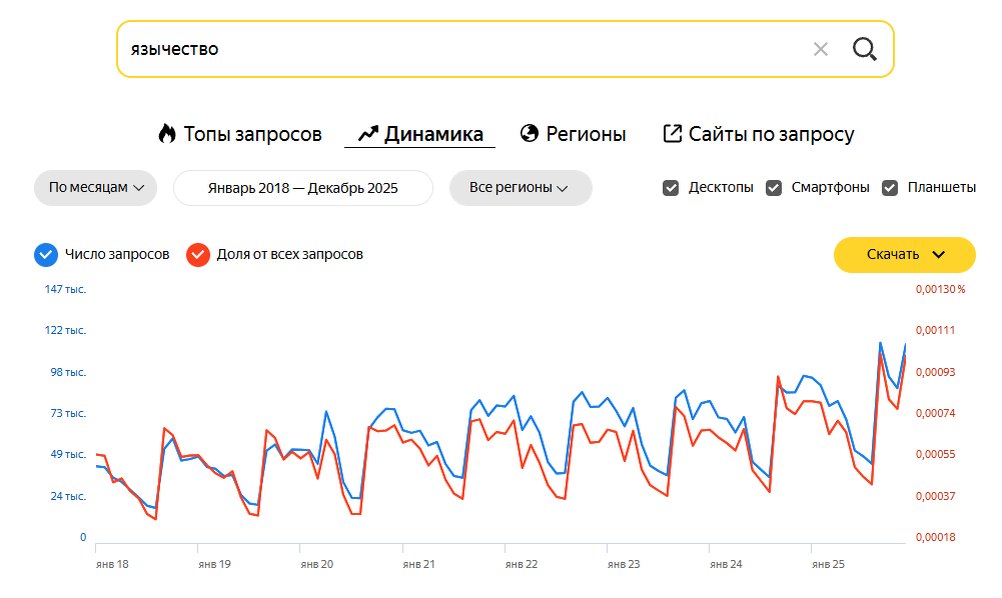Uncheck the Планшеты checkbox
1002x598 pixels.
pyautogui.click(x=890, y=188)
